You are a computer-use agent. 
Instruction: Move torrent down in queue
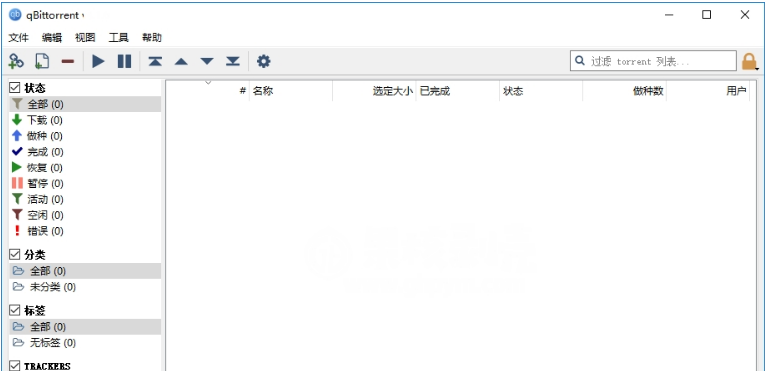pyautogui.click(x=207, y=62)
